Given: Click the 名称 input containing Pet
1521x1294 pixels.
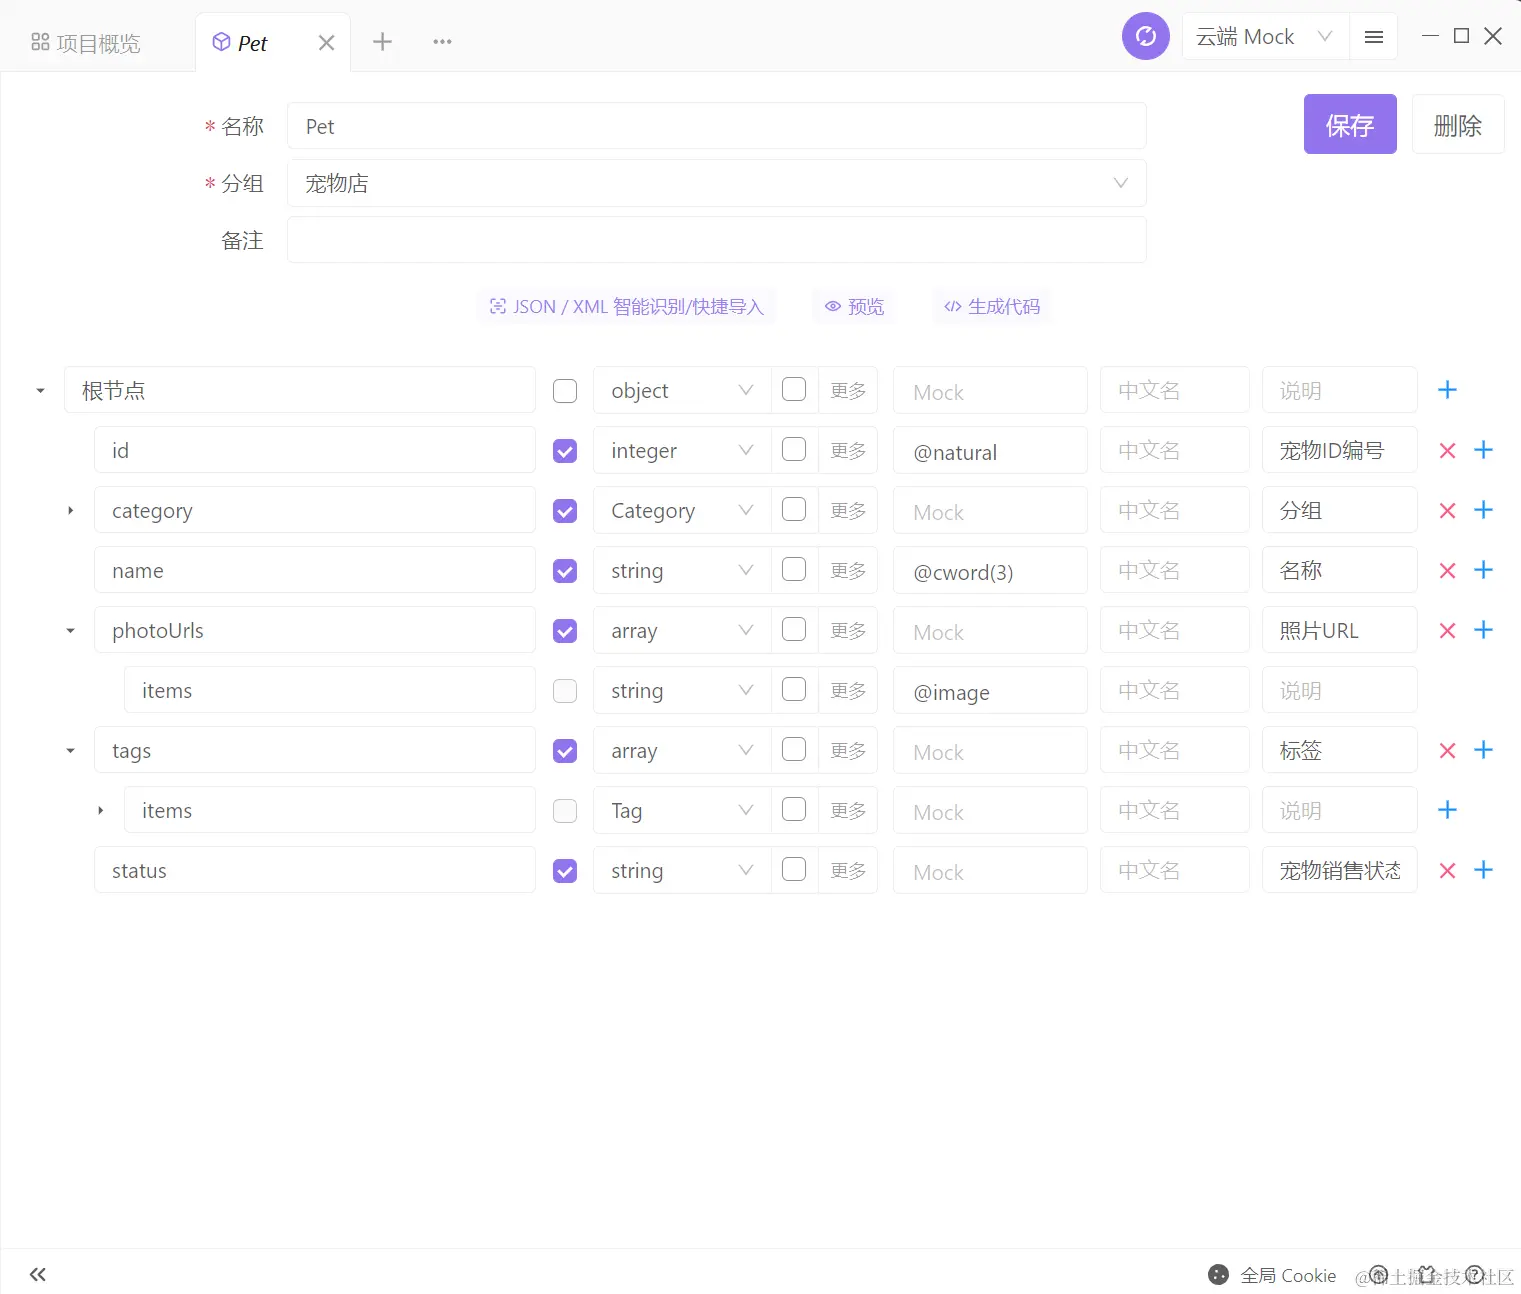Looking at the screenshot, I should tap(716, 126).
